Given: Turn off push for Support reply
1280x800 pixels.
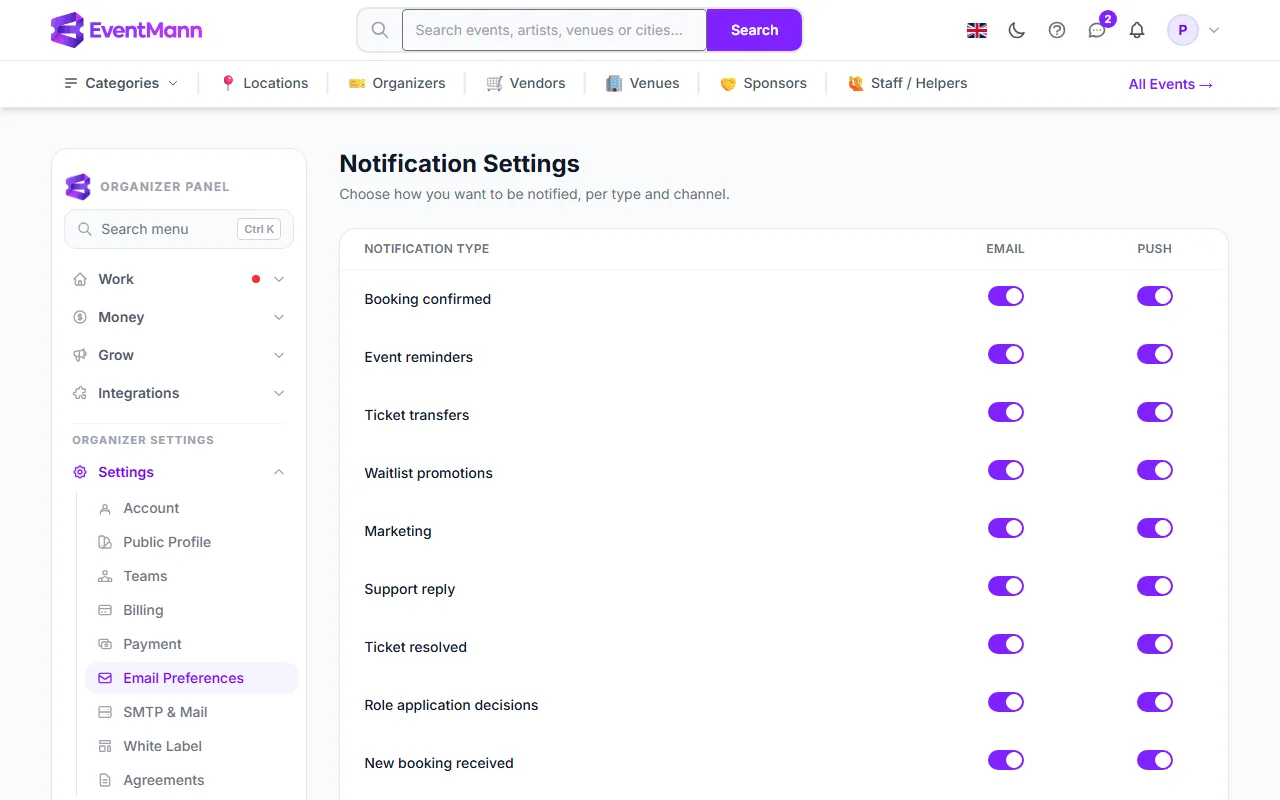Looking at the screenshot, I should point(1155,586).
